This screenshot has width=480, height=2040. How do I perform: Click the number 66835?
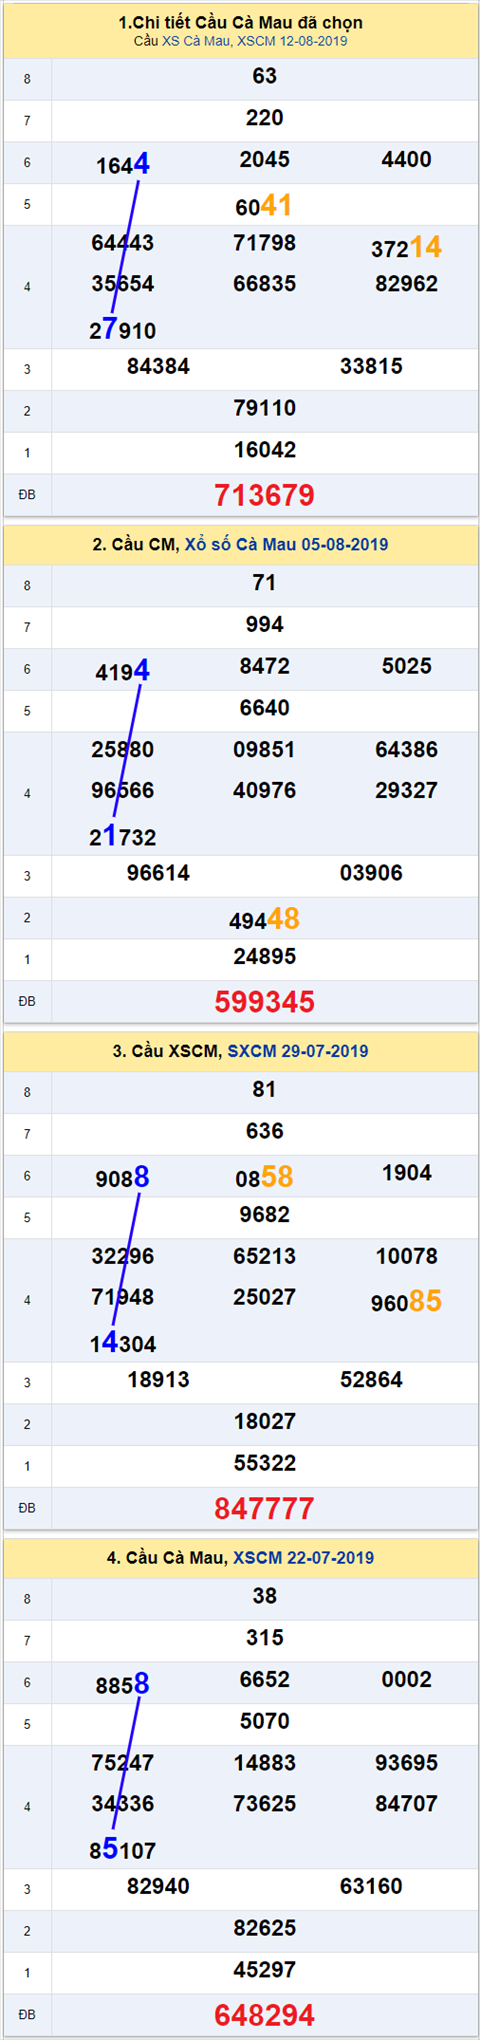coord(264,284)
